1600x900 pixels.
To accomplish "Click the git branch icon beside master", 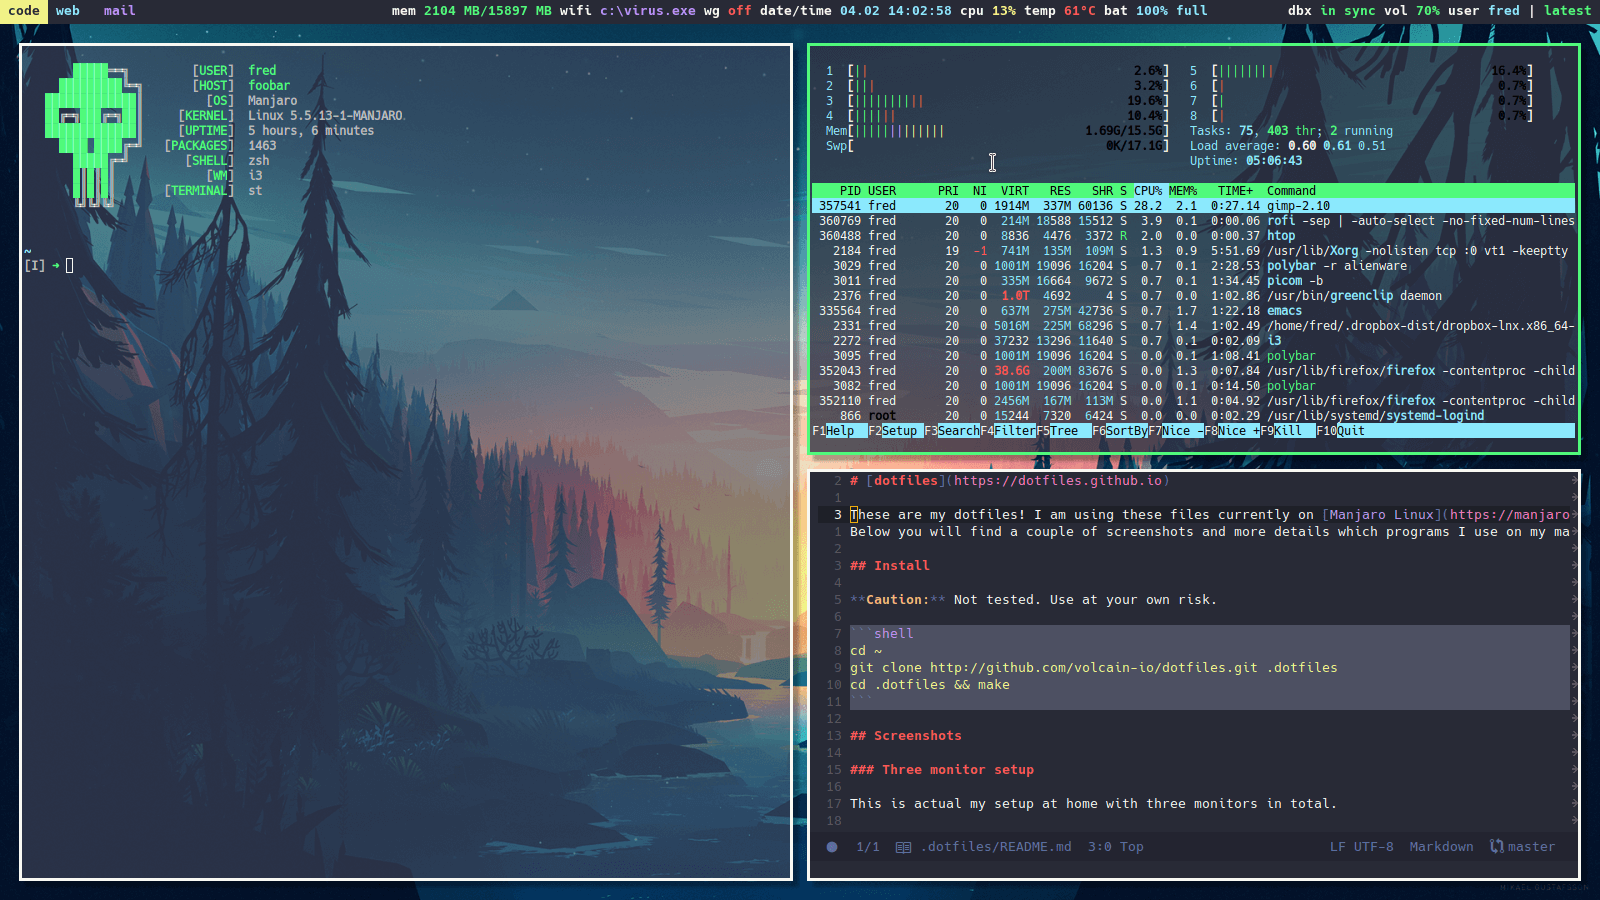I will (x=1497, y=847).
